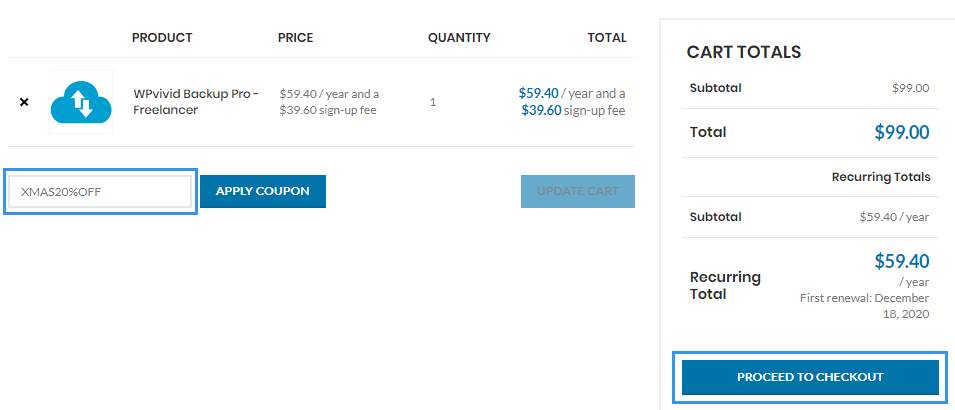Image resolution: width=955 pixels, height=410 pixels.
Task: Focus the XMAS20%OFF coupon code field
Action: (x=100, y=191)
